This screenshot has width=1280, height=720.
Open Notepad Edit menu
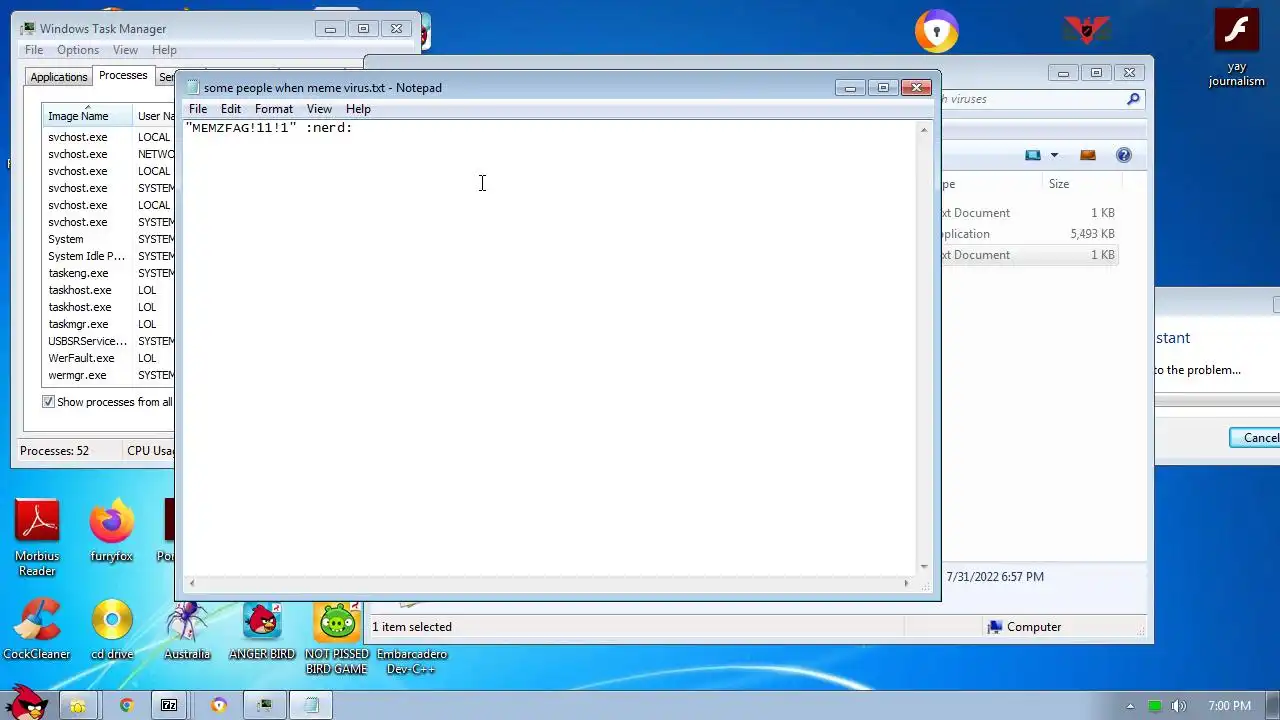pyautogui.click(x=231, y=109)
